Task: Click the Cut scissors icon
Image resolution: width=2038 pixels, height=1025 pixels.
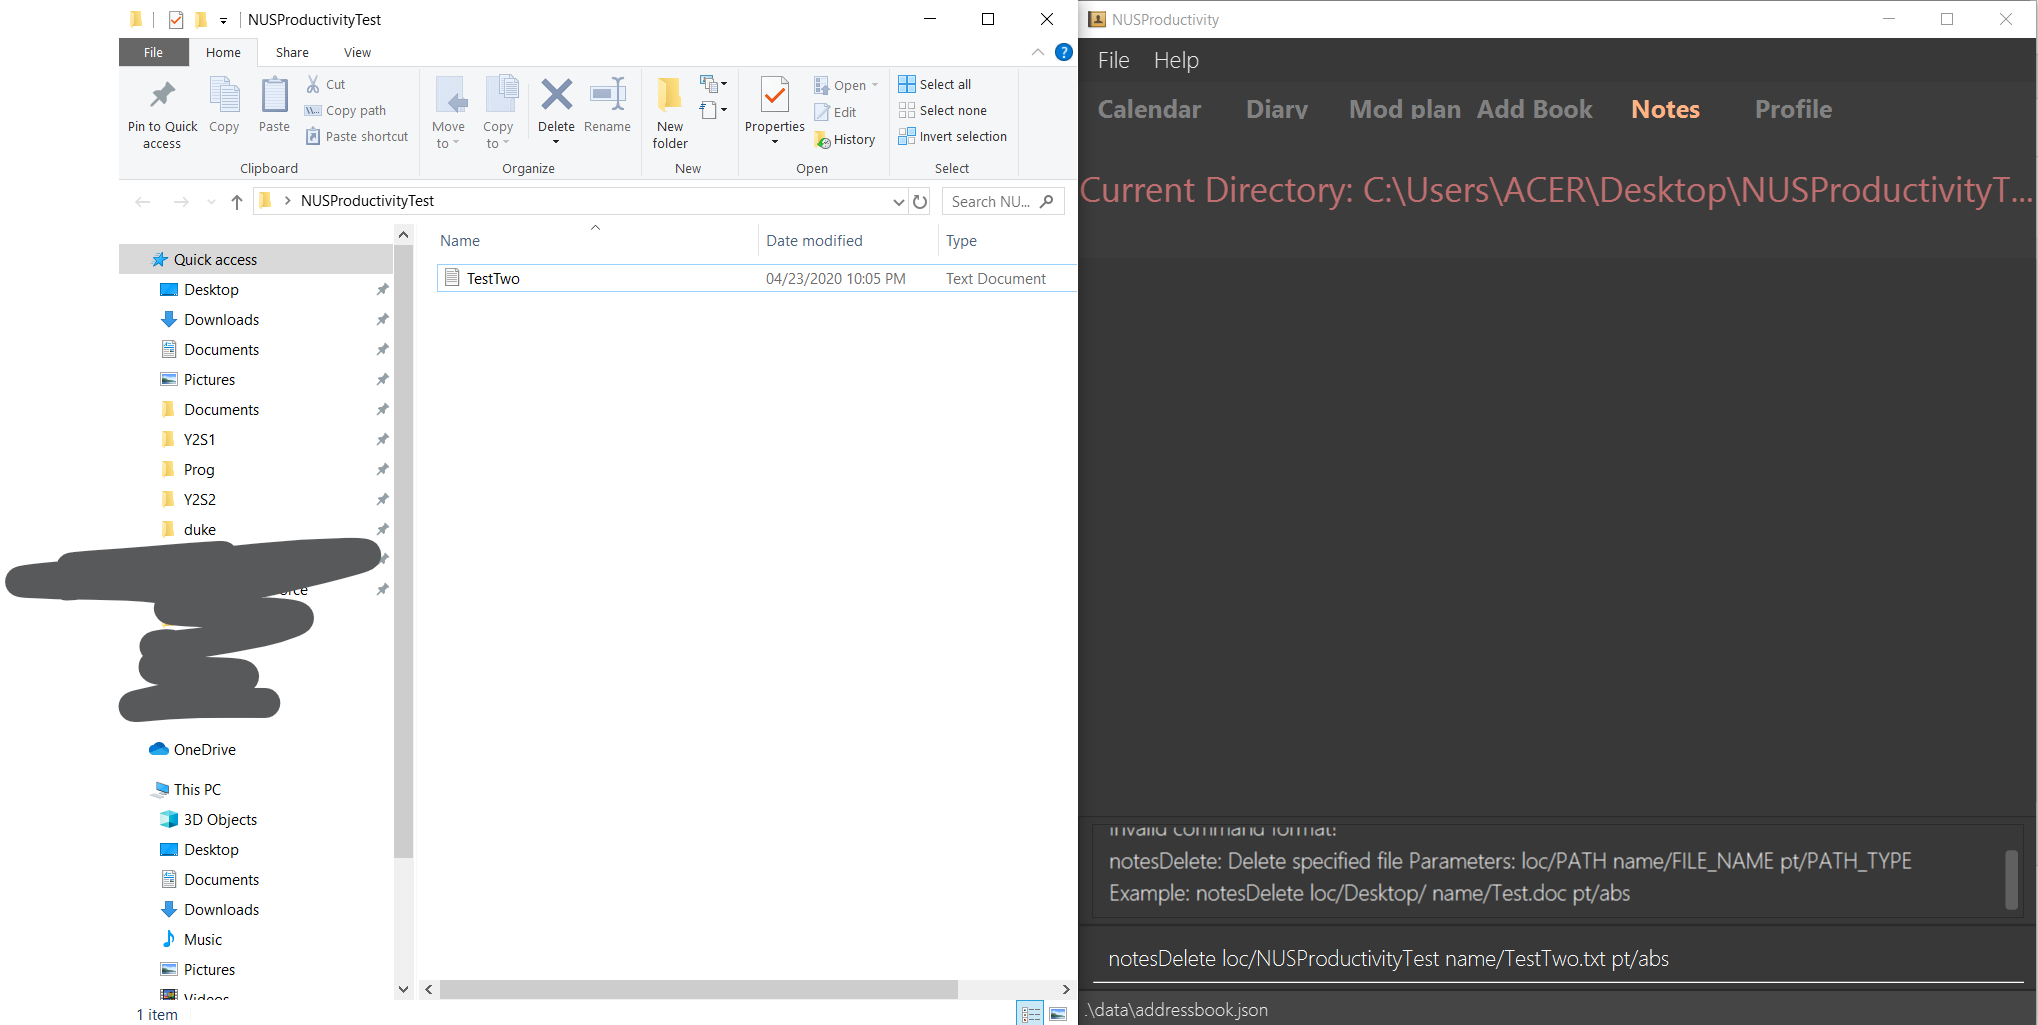Action: (x=313, y=85)
